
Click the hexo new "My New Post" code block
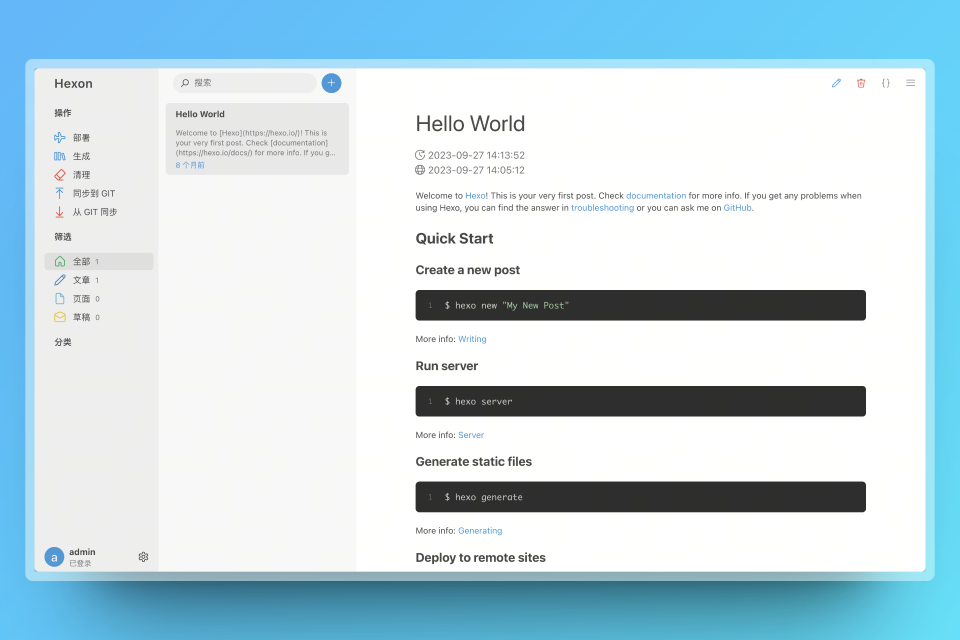tap(640, 305)
